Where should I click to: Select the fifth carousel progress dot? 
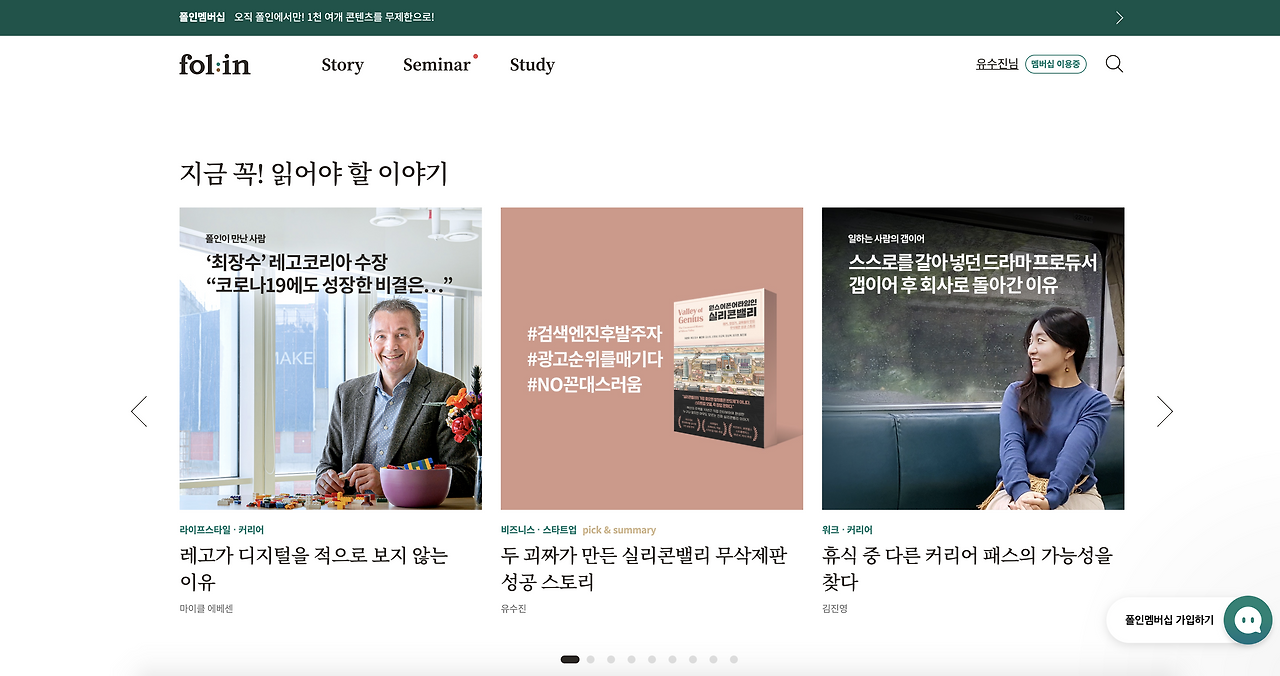(x=651, y=659)
